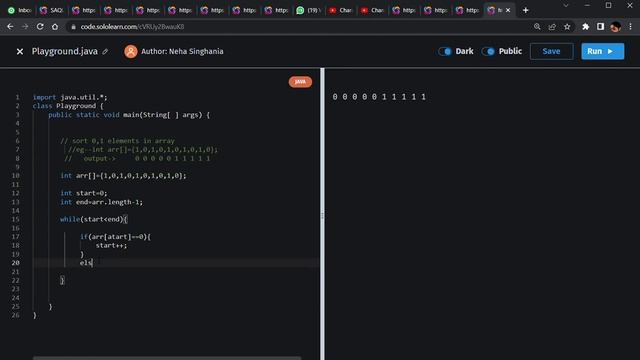Click the class Playground line
The width and height of the screenshot is (640, 360).
(68, 106)
